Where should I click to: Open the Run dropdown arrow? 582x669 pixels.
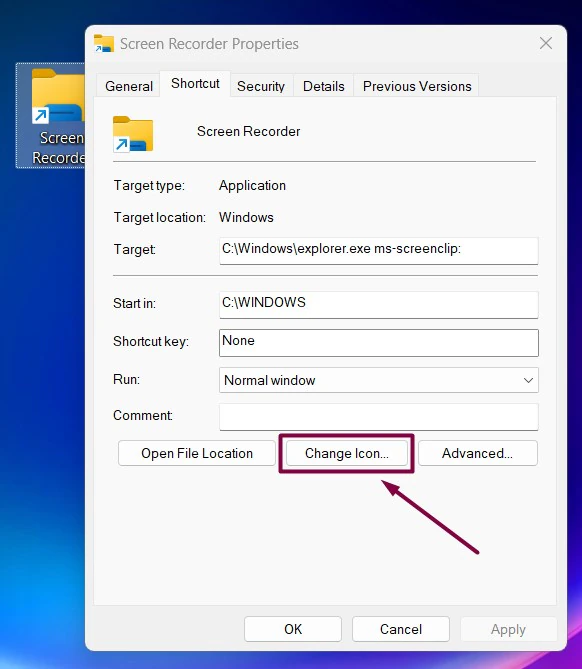528,380
